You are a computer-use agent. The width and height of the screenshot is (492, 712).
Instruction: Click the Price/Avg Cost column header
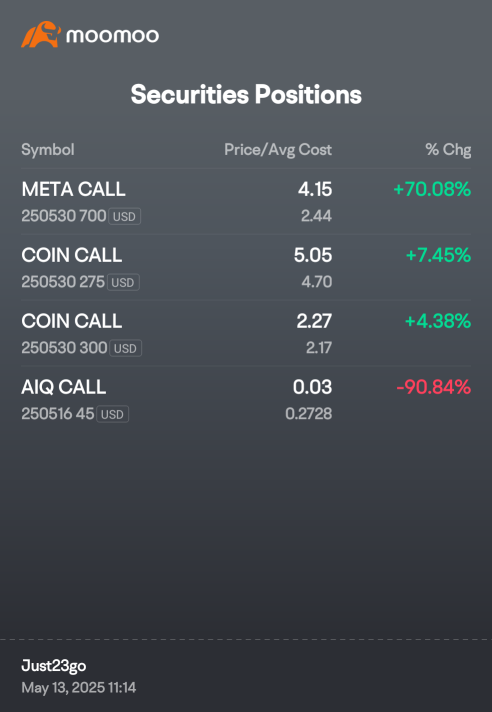[x=278, y=149]
